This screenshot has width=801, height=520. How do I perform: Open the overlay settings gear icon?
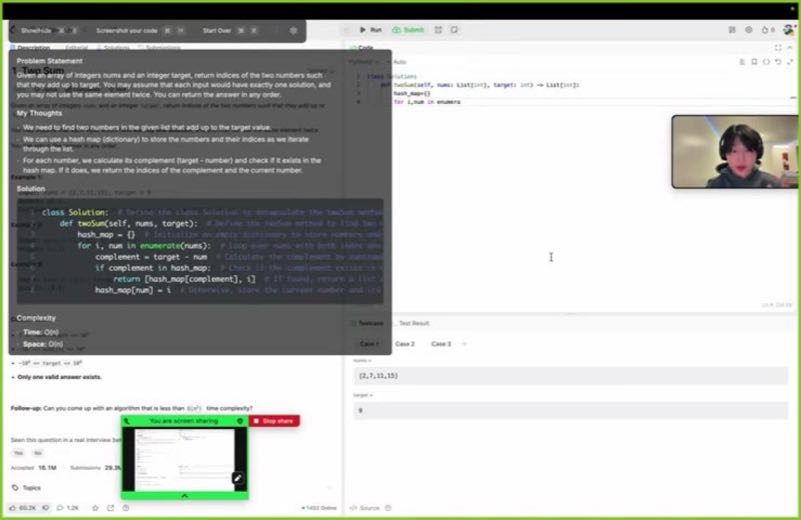point(293,30)
